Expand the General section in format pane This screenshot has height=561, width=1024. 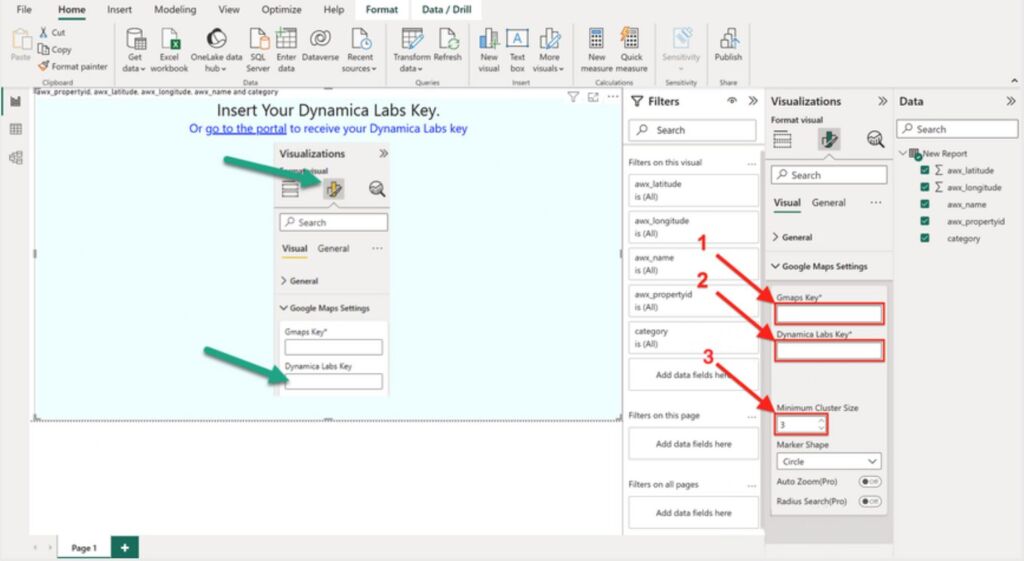tap(797, 238)
